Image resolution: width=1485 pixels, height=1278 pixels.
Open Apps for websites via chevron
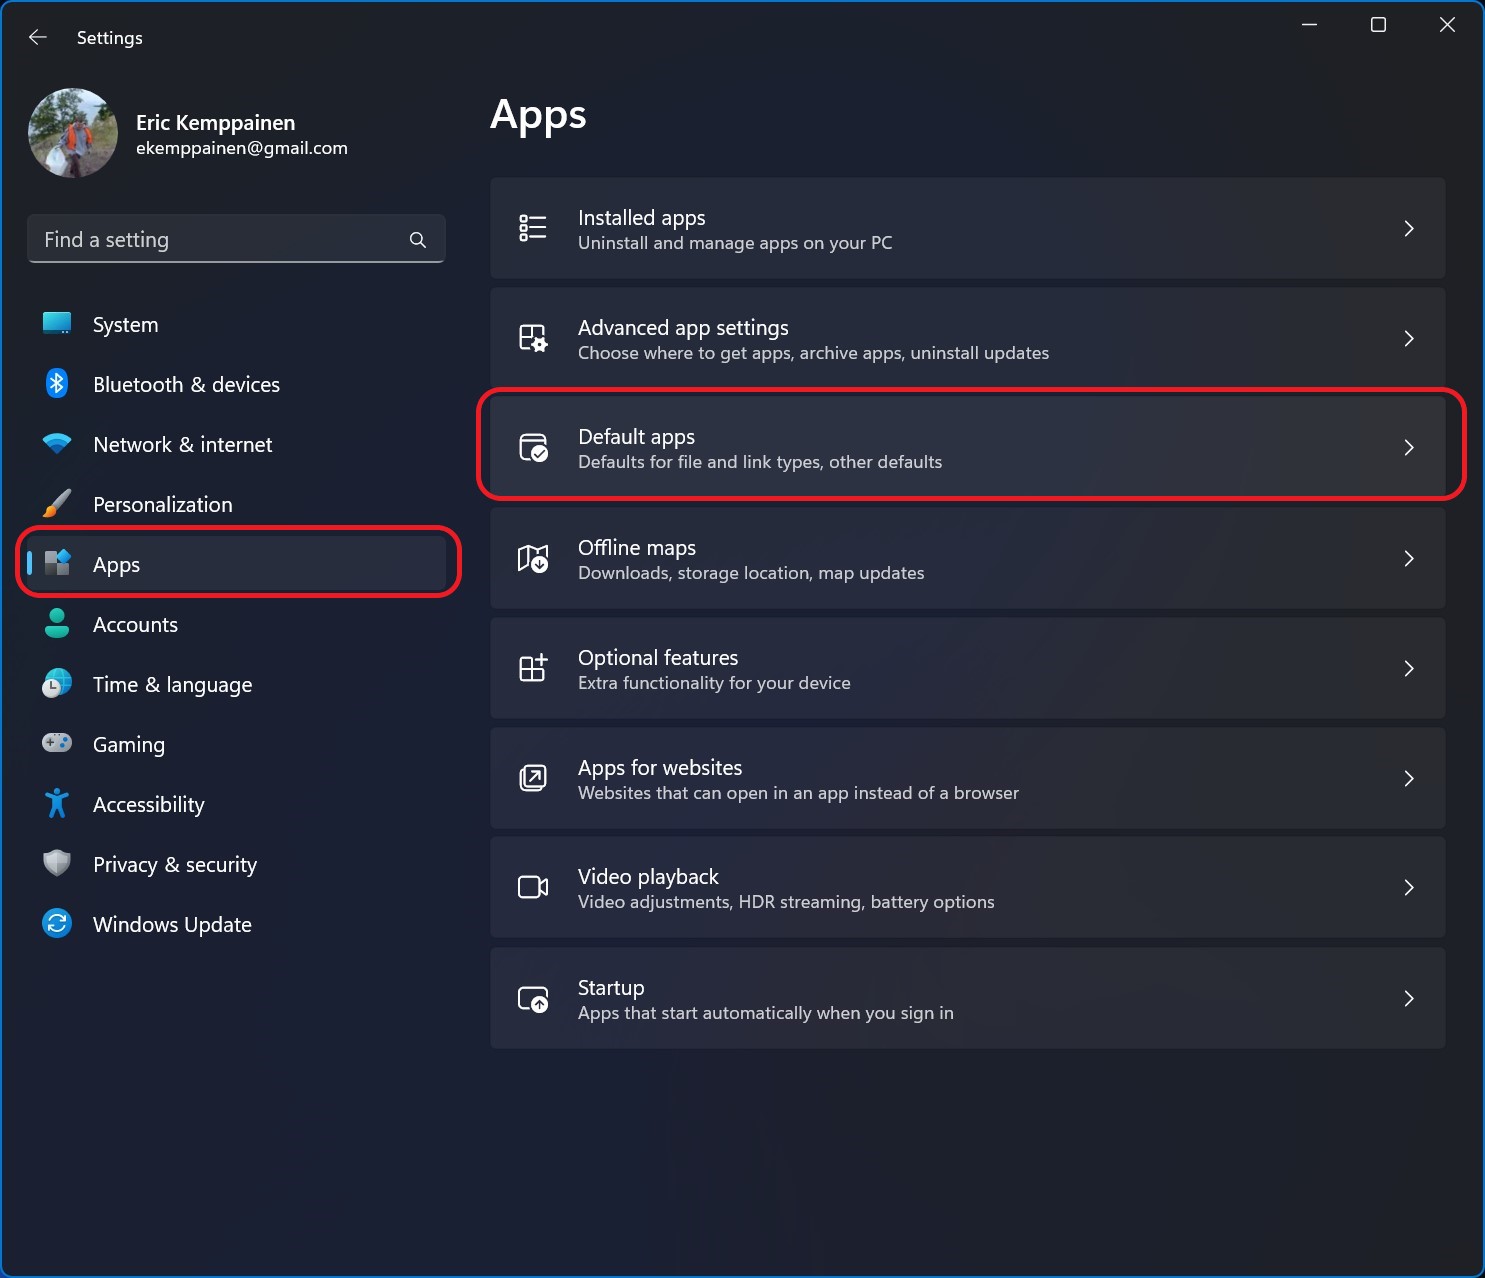tap(1409, 778)
